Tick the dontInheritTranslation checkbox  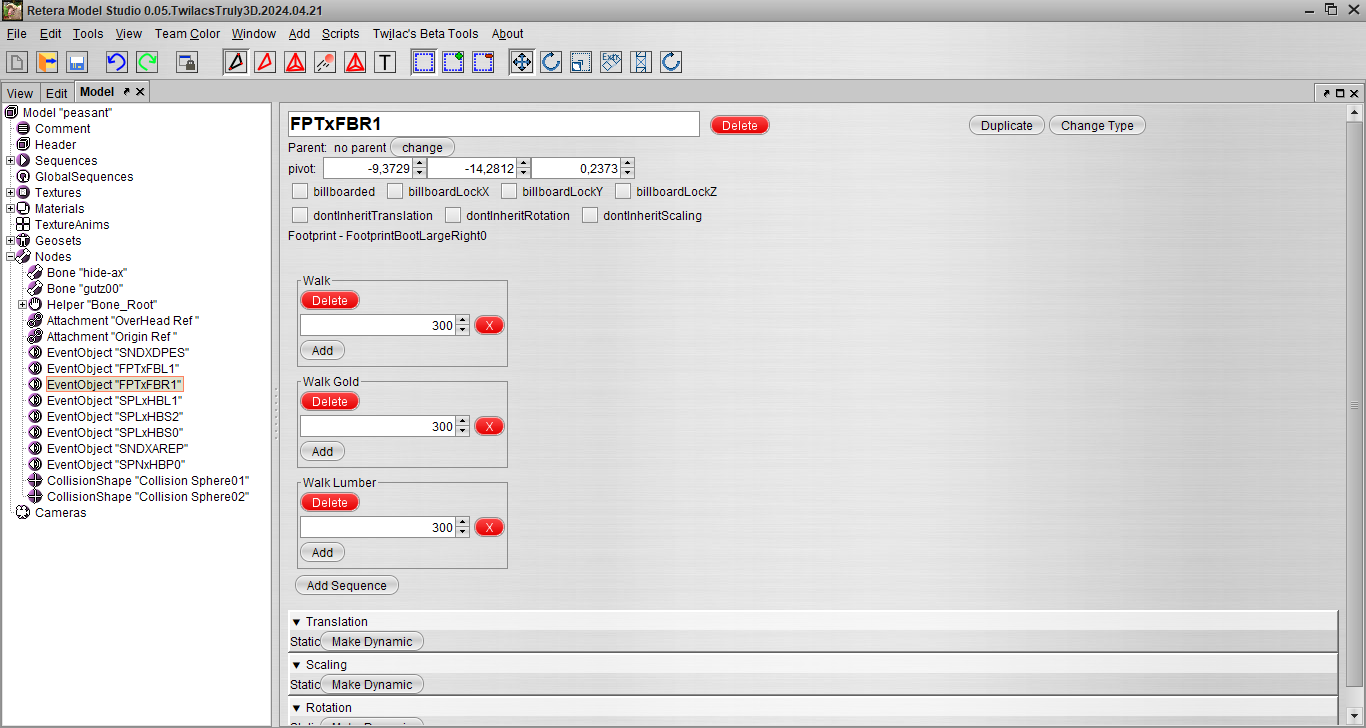(x=300, y=215)
